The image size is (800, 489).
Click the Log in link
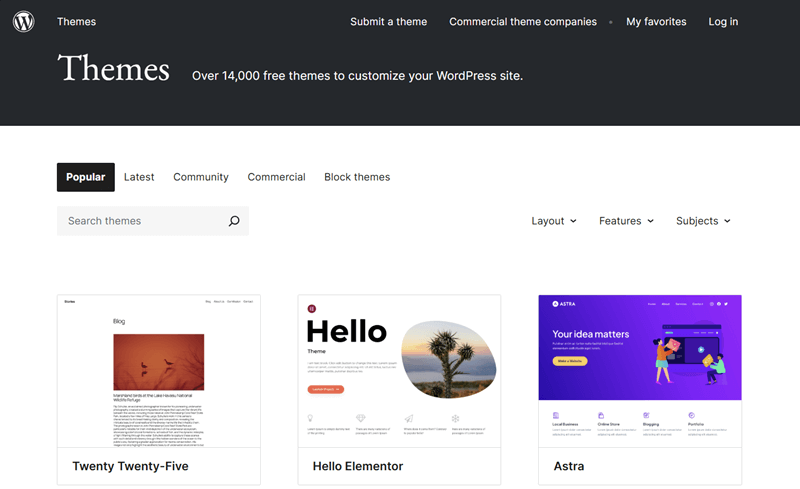tap(723, 21)
